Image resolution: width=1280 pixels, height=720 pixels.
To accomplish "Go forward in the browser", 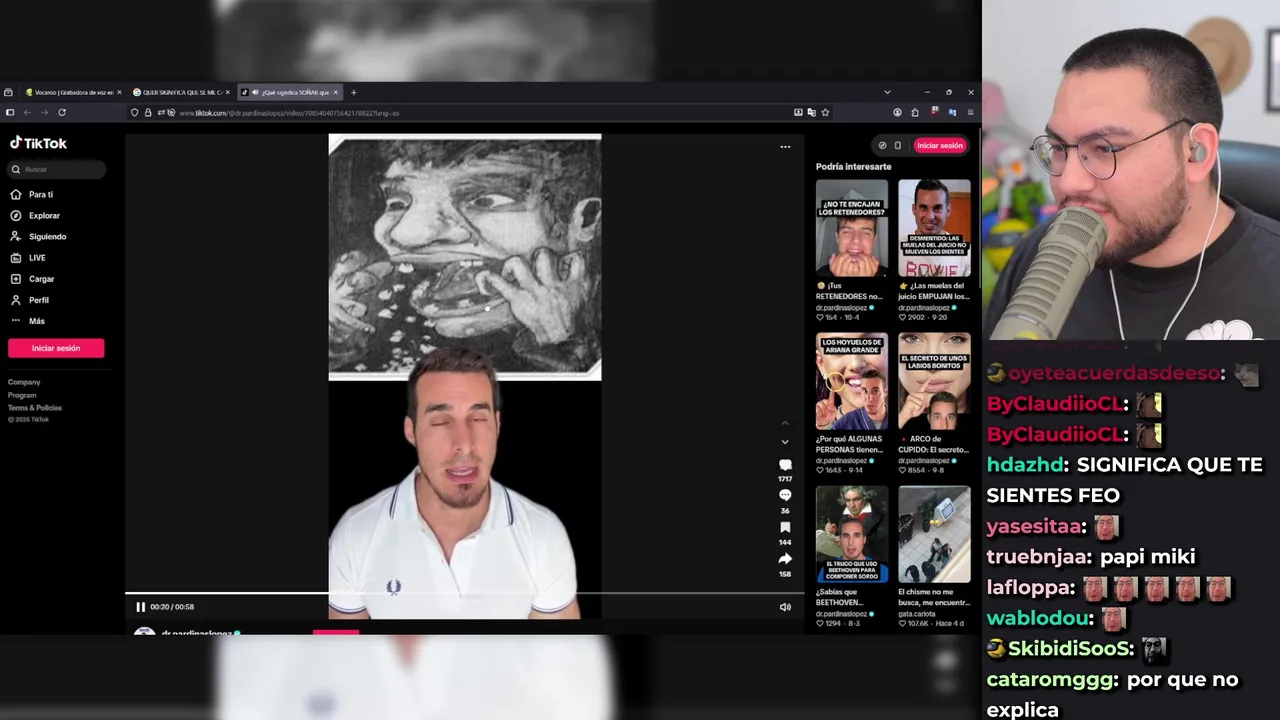I will (x=44, y=112).
